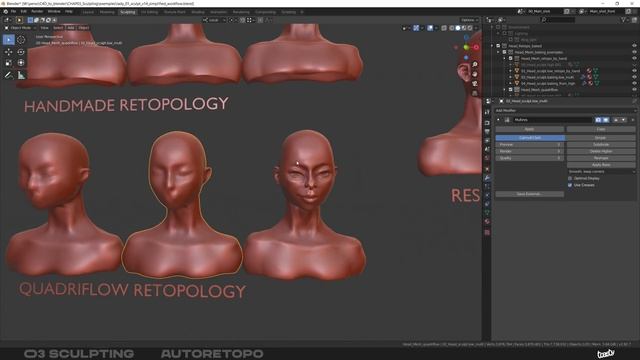Viewport: 640px width, 360px height.
Task: Select the Measure tool
Action: tap(21, 75)
